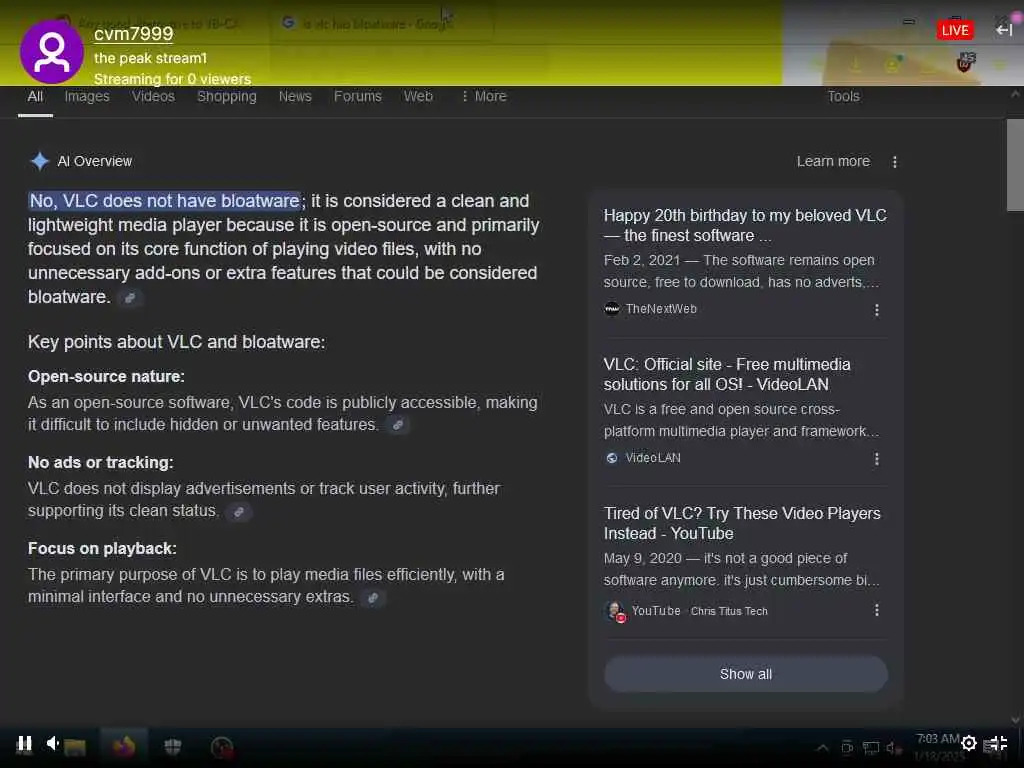Viewport: 1024px width, 768px height.
Task: Open network status icon in system tray
Action: 871,748
